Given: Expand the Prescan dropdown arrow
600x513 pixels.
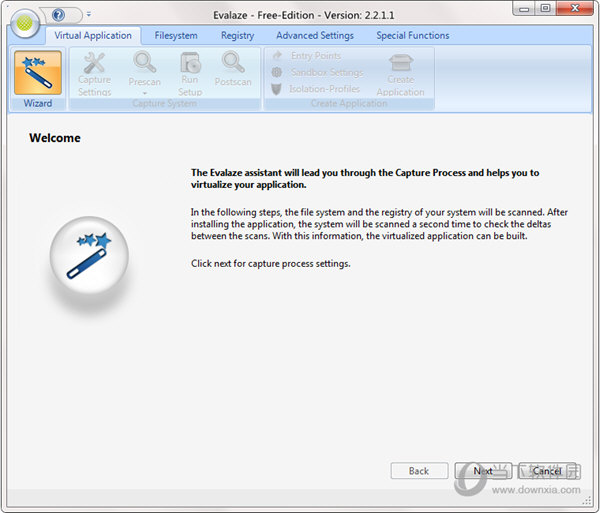Looking at the screenshot, I should (145, 93).
